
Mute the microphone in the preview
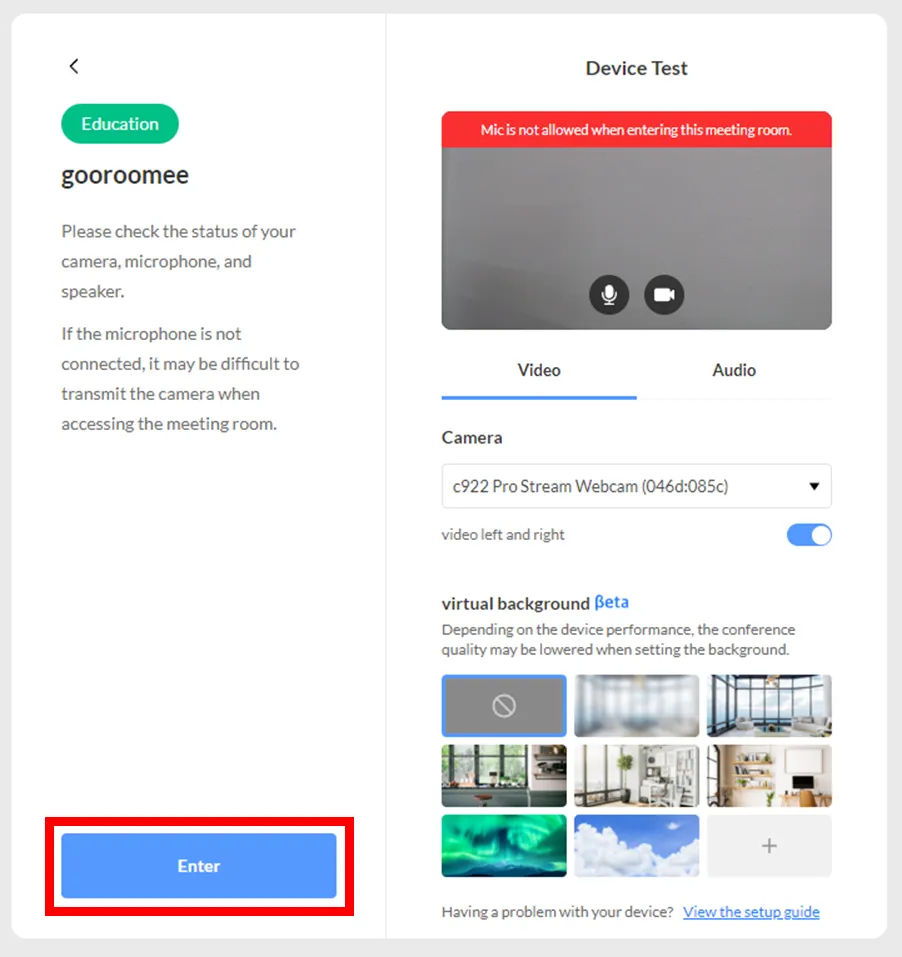tap(608, 295)
